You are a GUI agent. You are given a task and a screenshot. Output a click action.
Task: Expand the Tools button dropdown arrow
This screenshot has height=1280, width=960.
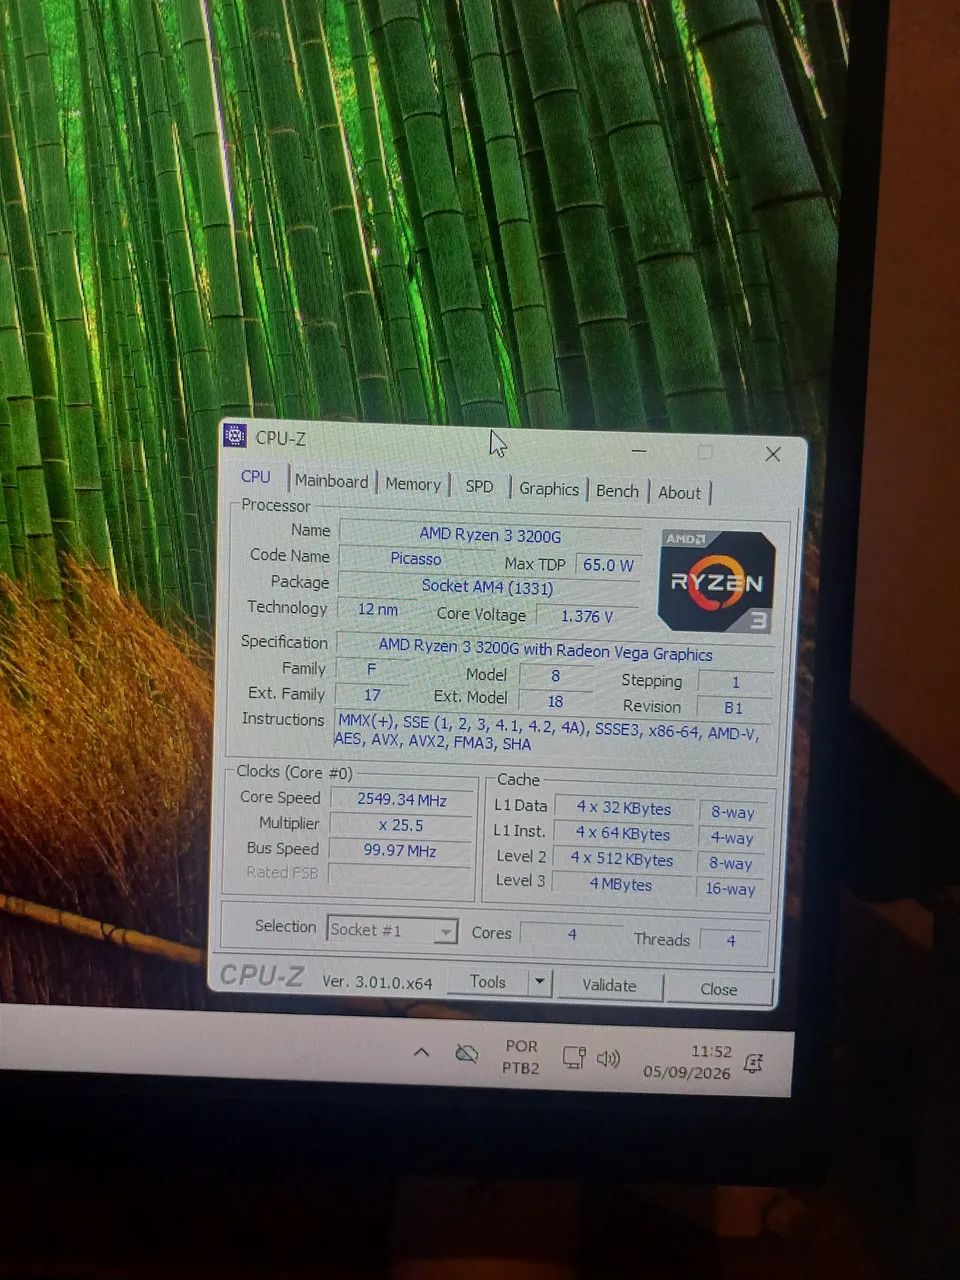pos(539,982)
